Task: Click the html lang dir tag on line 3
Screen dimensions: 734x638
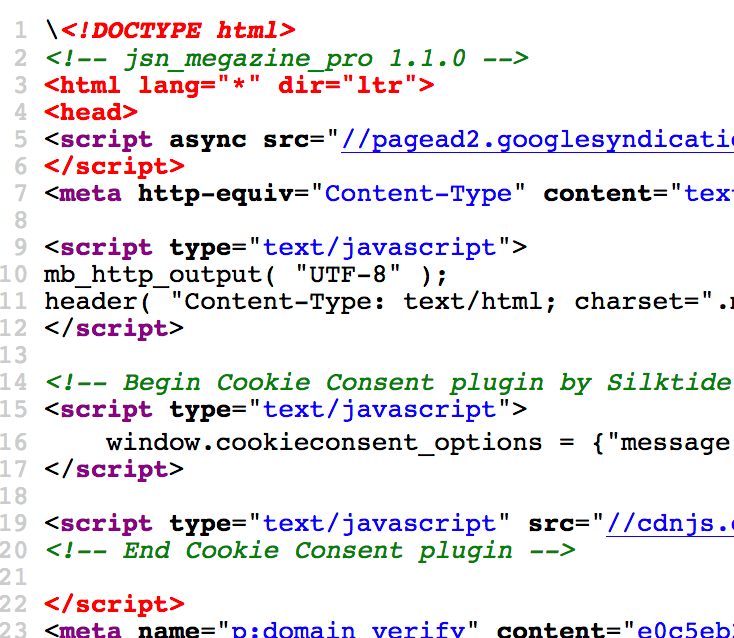Action: coord(239,86)
